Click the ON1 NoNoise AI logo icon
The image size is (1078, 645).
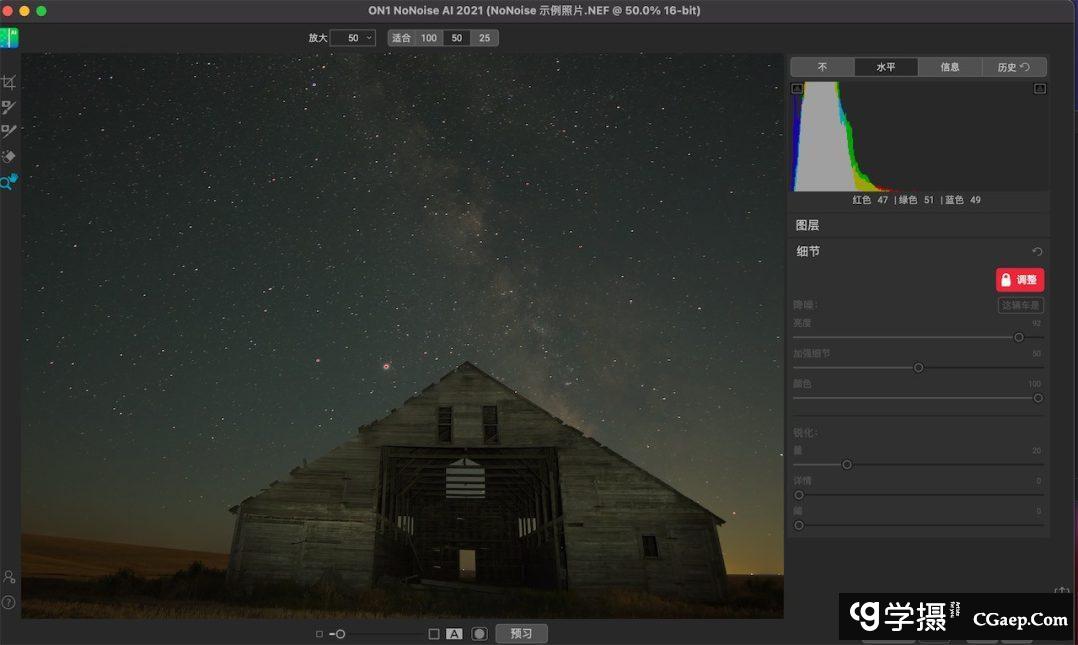pos(9,38)
